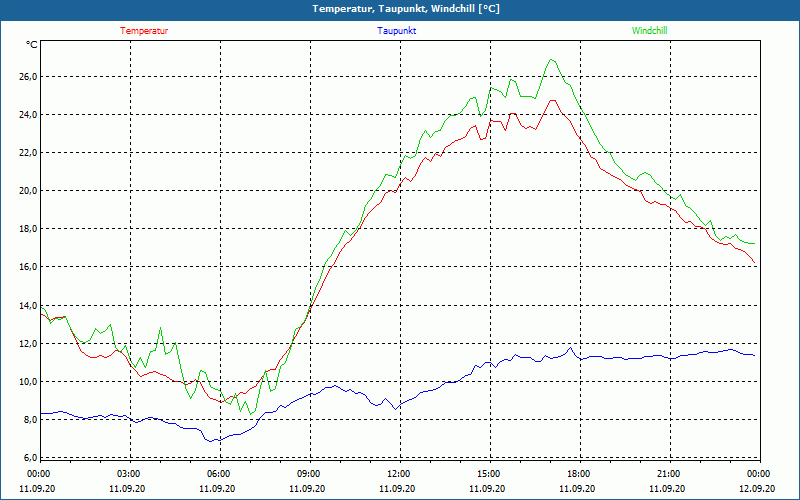Click the 20,0 y-axis value
This screenshot has width=800, height=500.
tap(28, 191)
